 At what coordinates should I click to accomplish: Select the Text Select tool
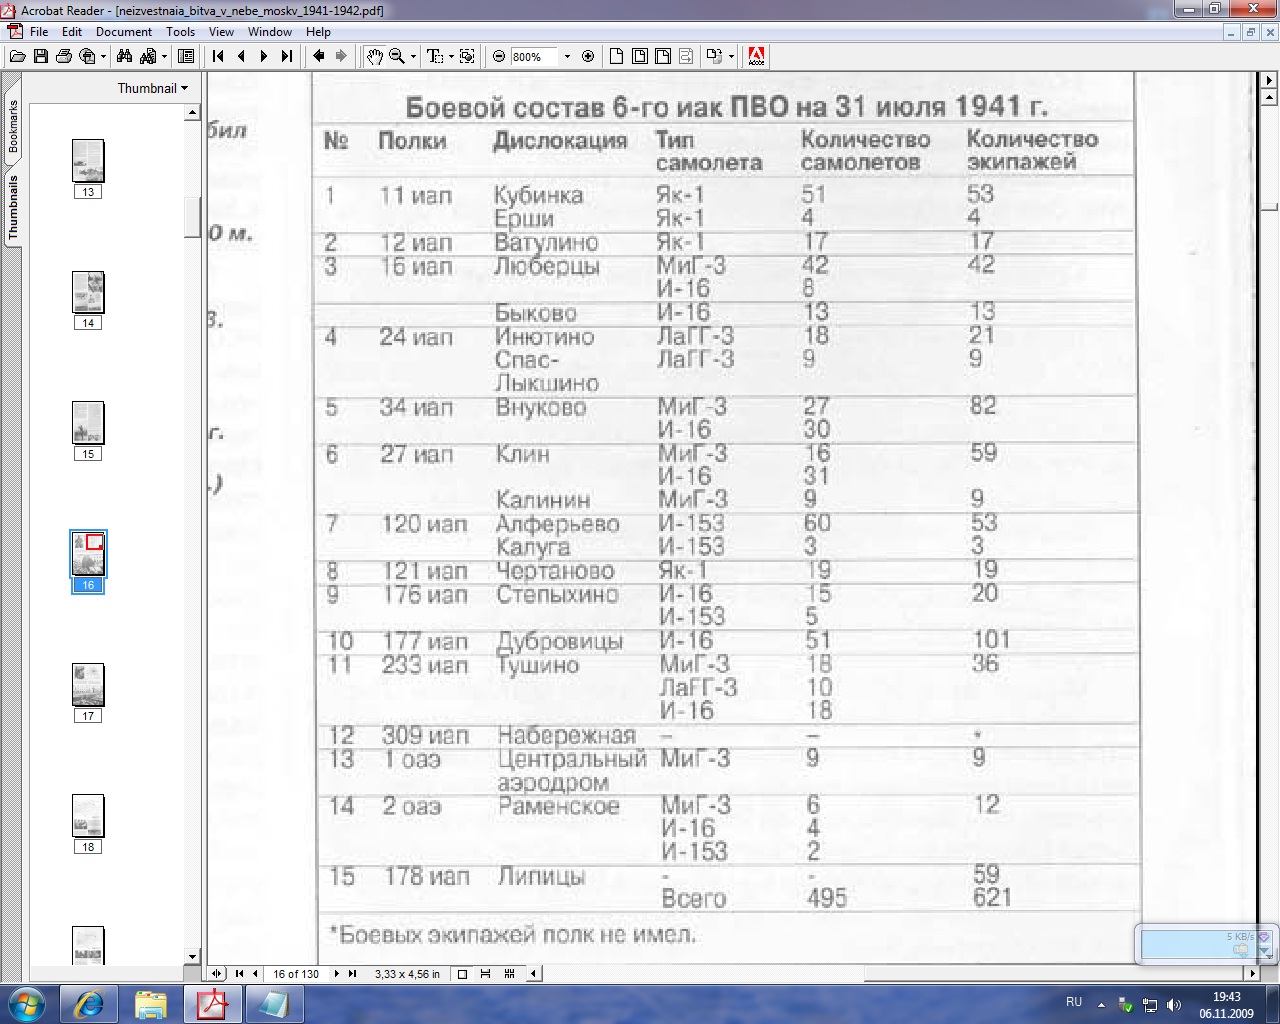[435, 57]
